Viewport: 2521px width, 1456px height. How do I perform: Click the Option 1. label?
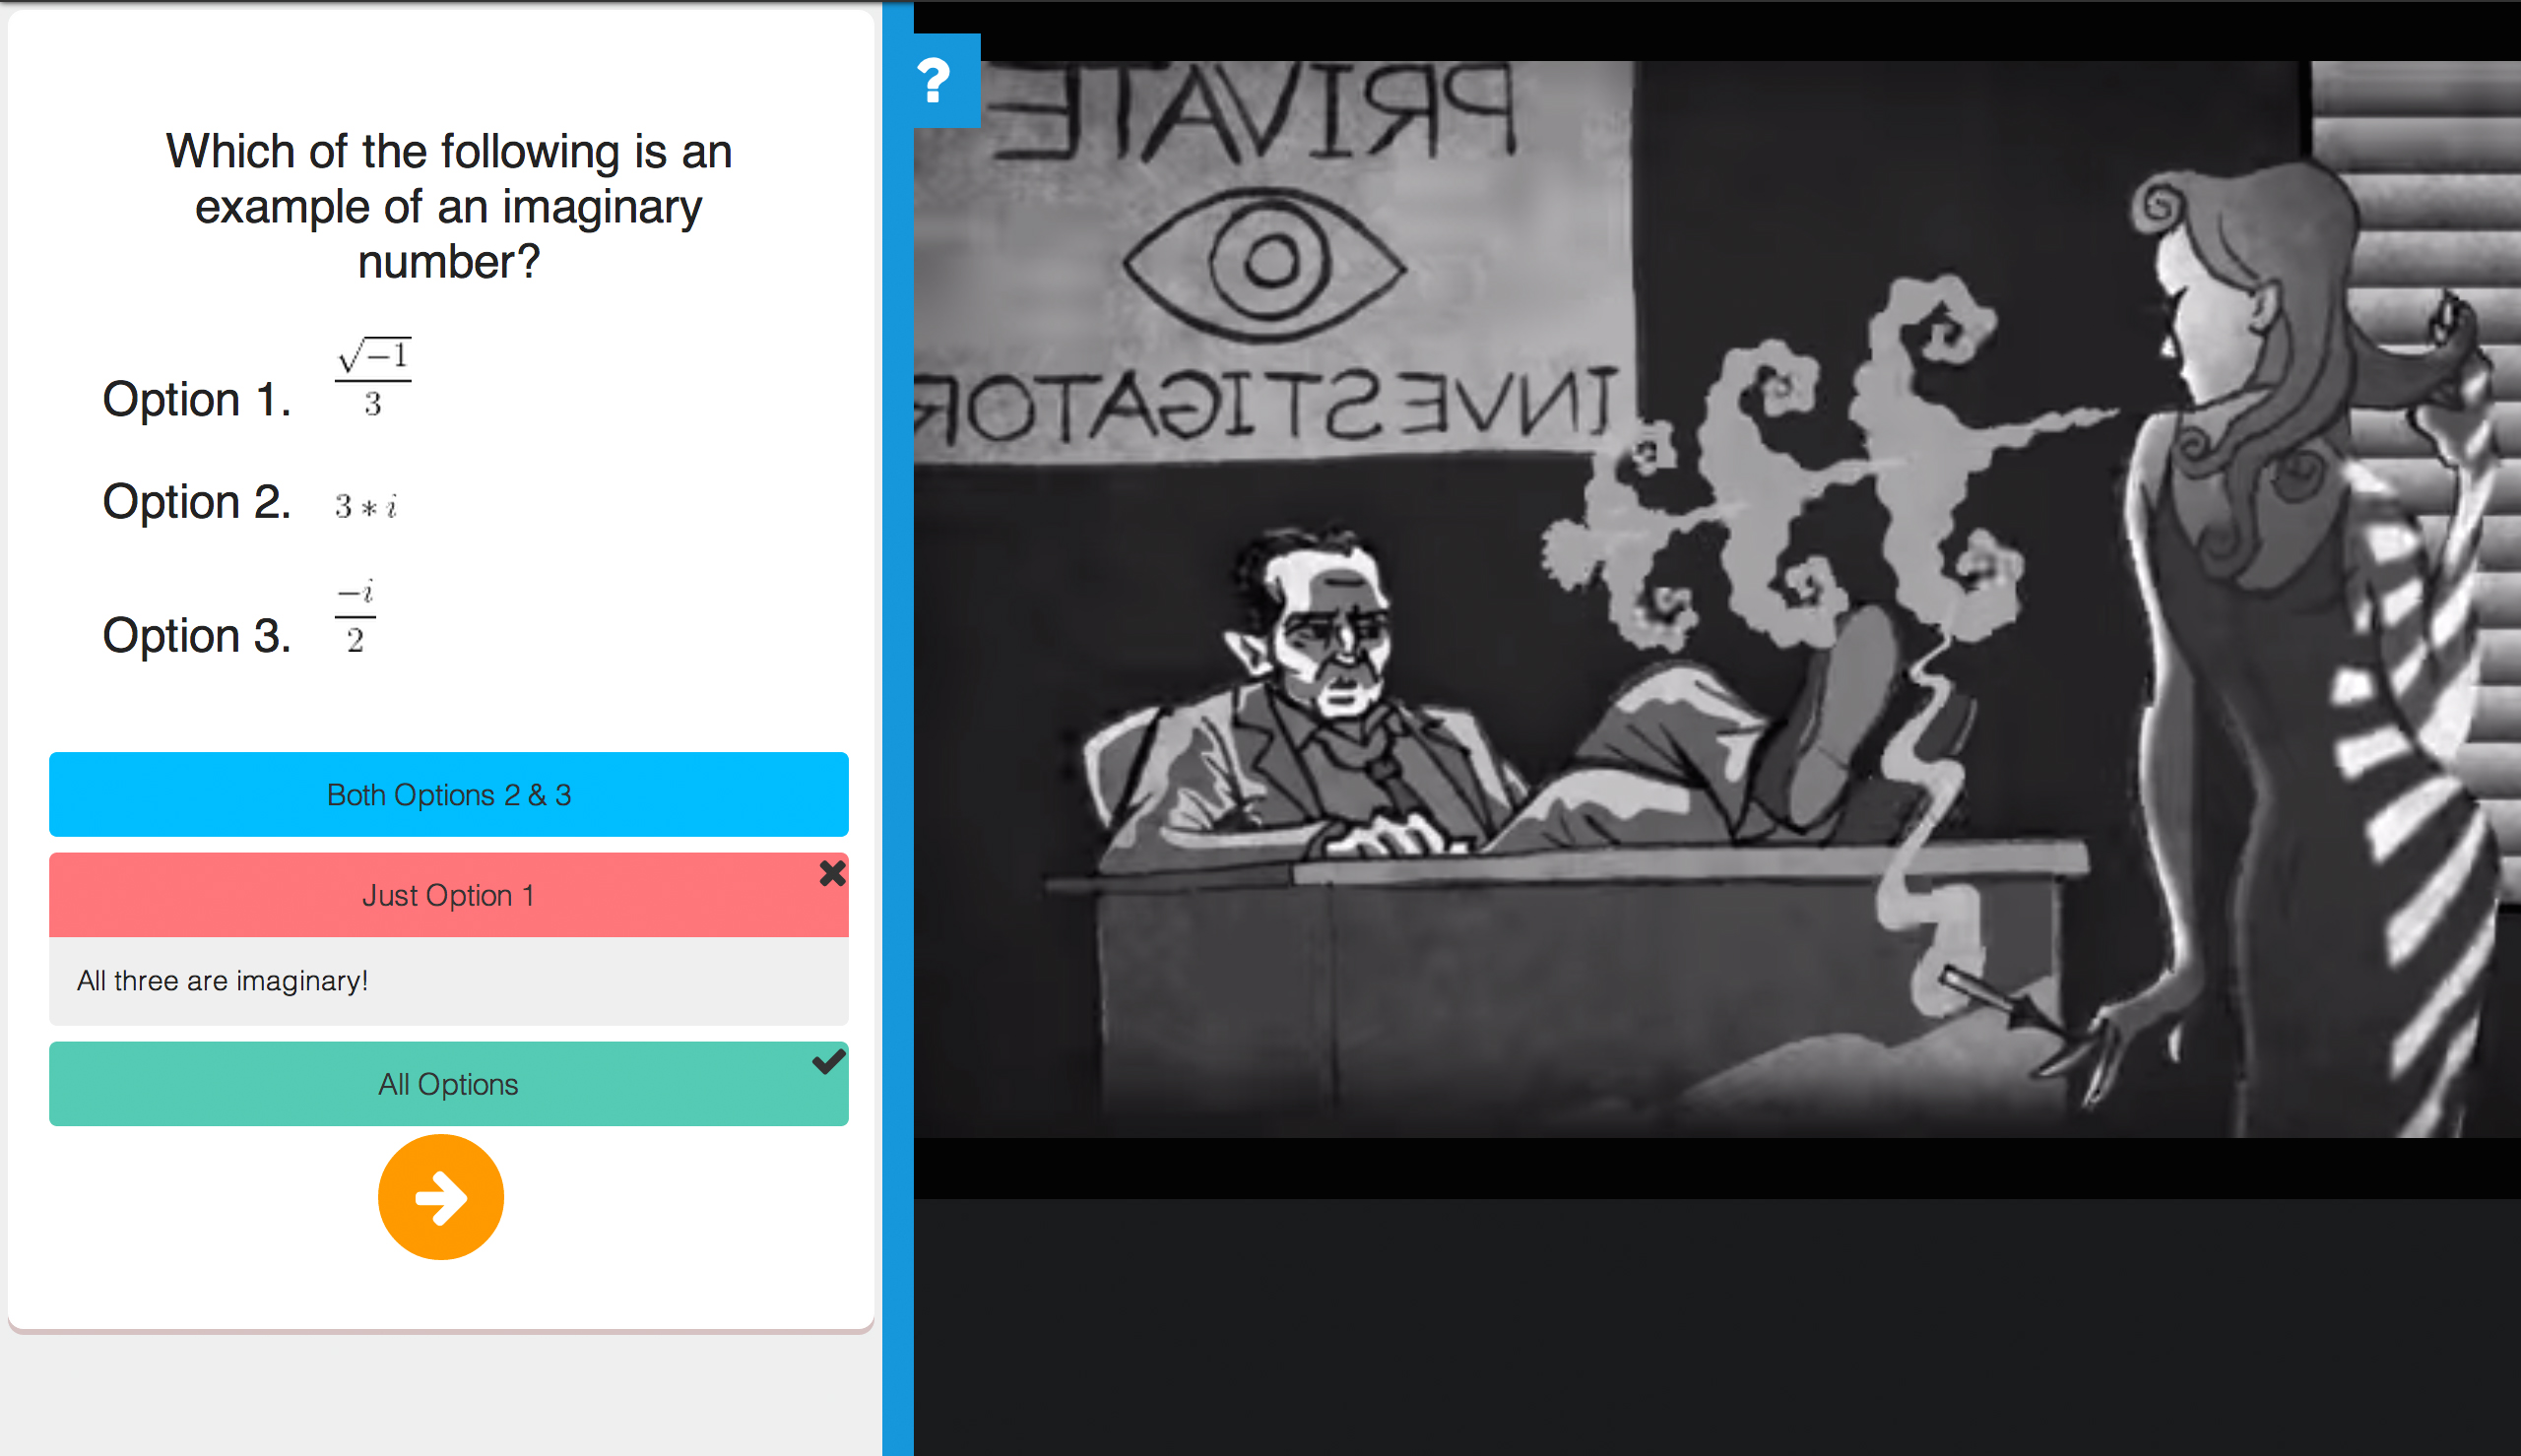197,399
